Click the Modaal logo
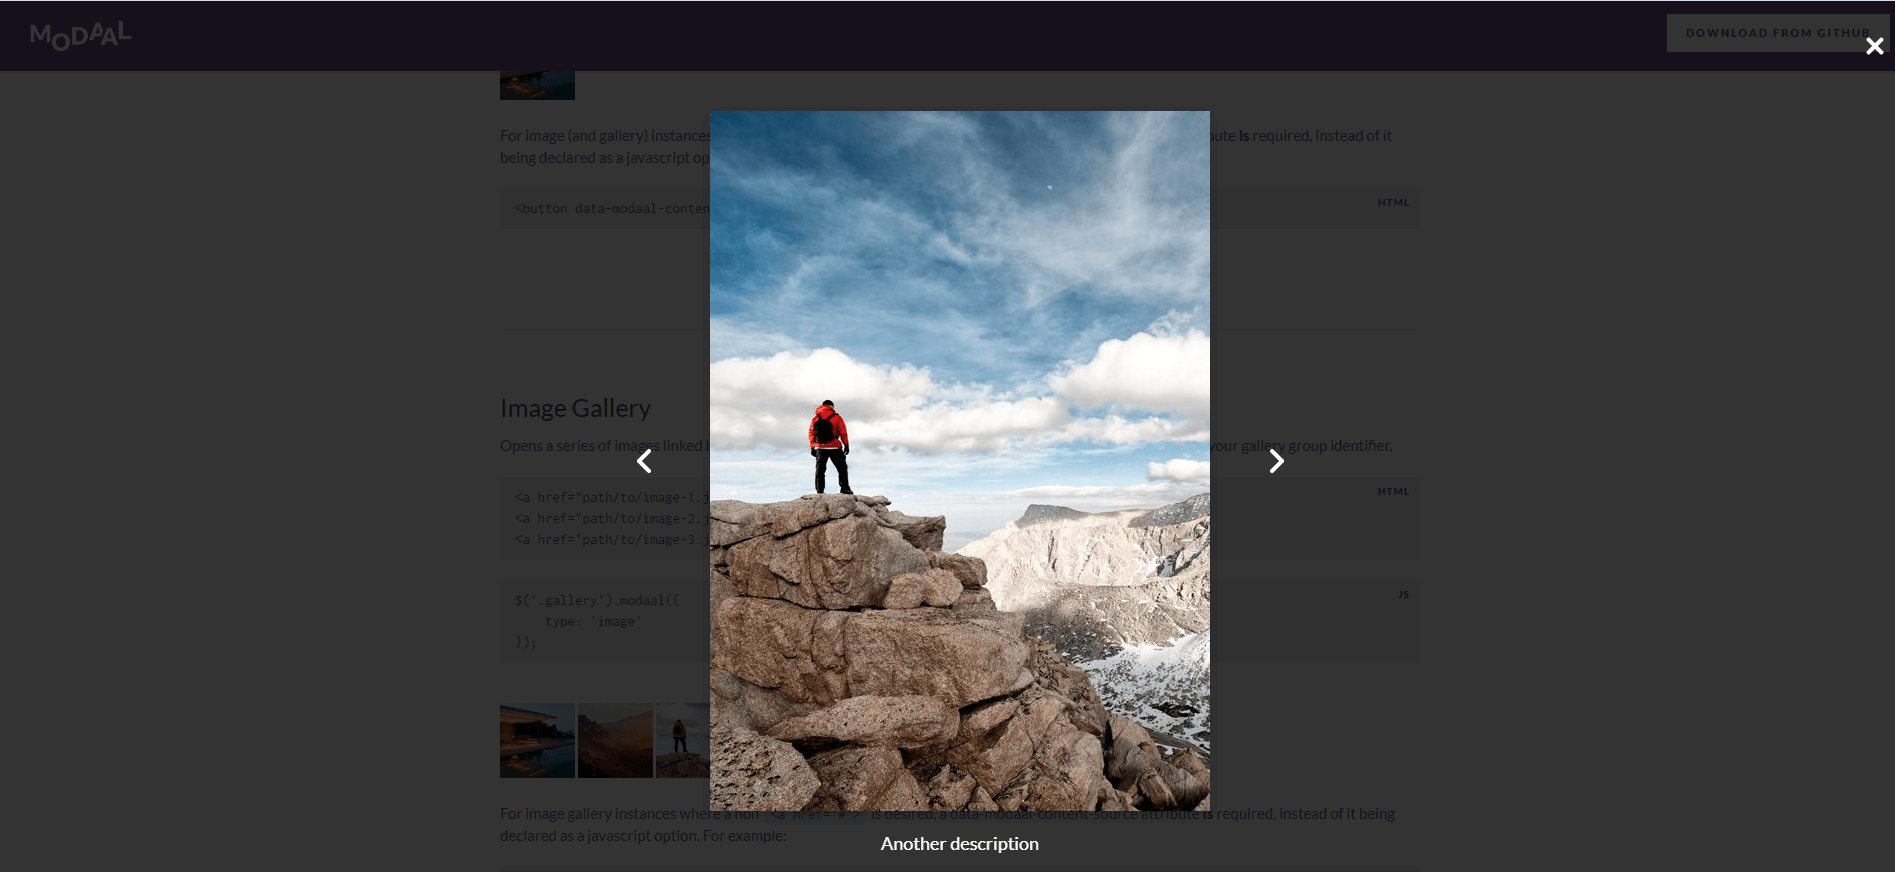The width and height of the screenshot is (1895, 872). [x=80, y=35]
